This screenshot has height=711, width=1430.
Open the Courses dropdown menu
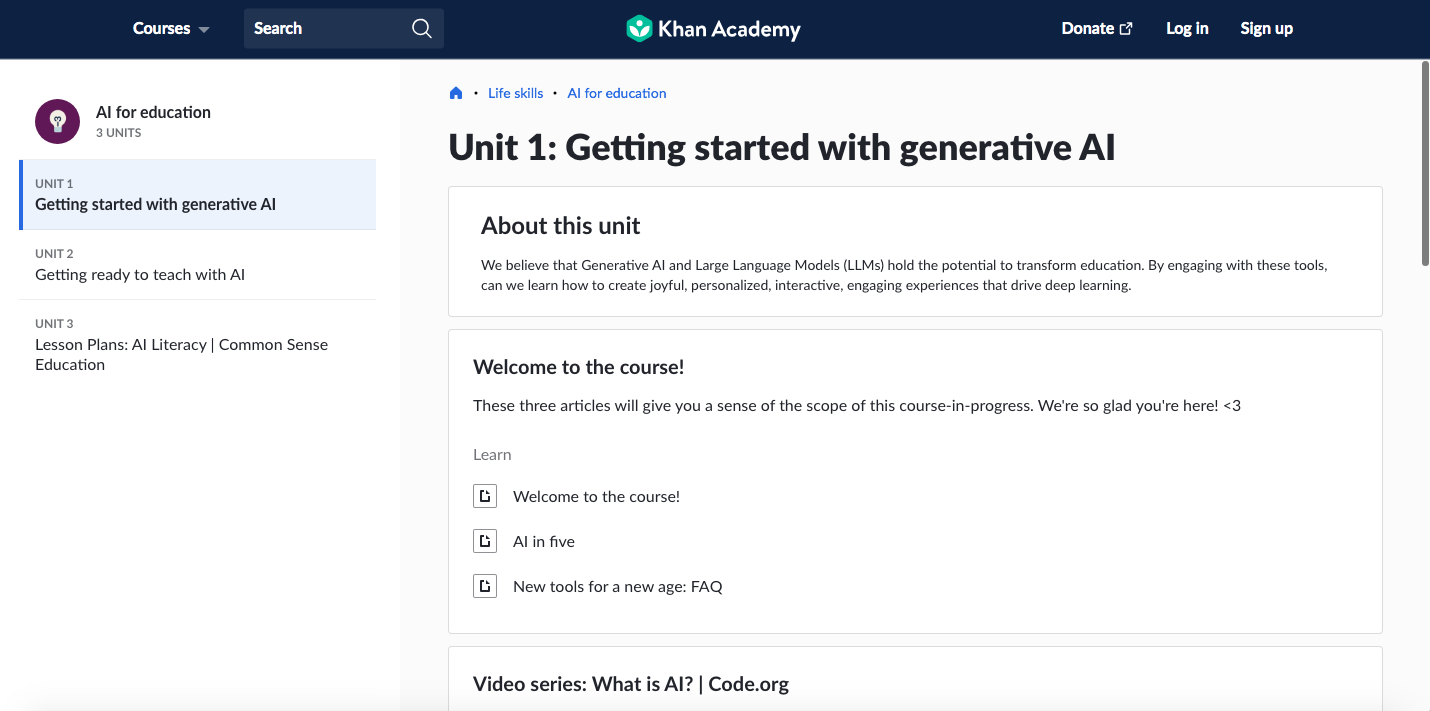coord(171,29)
